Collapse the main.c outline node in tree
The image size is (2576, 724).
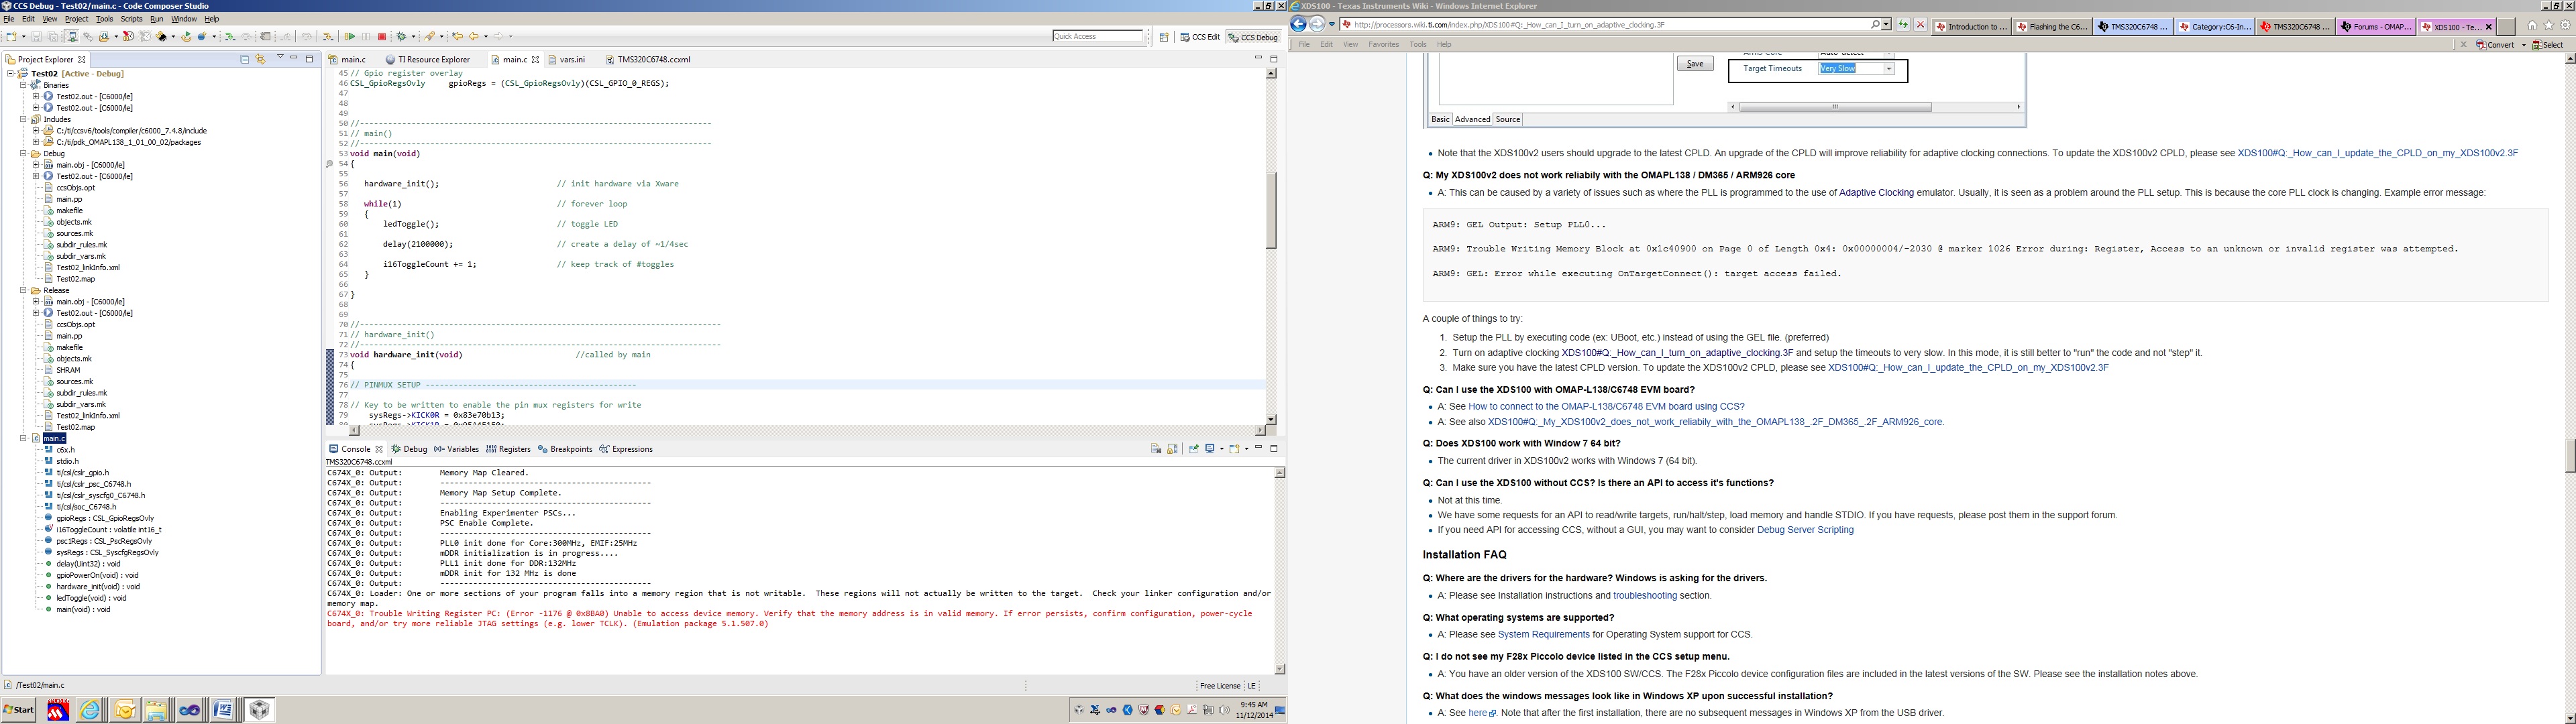(x=23, y=438)
